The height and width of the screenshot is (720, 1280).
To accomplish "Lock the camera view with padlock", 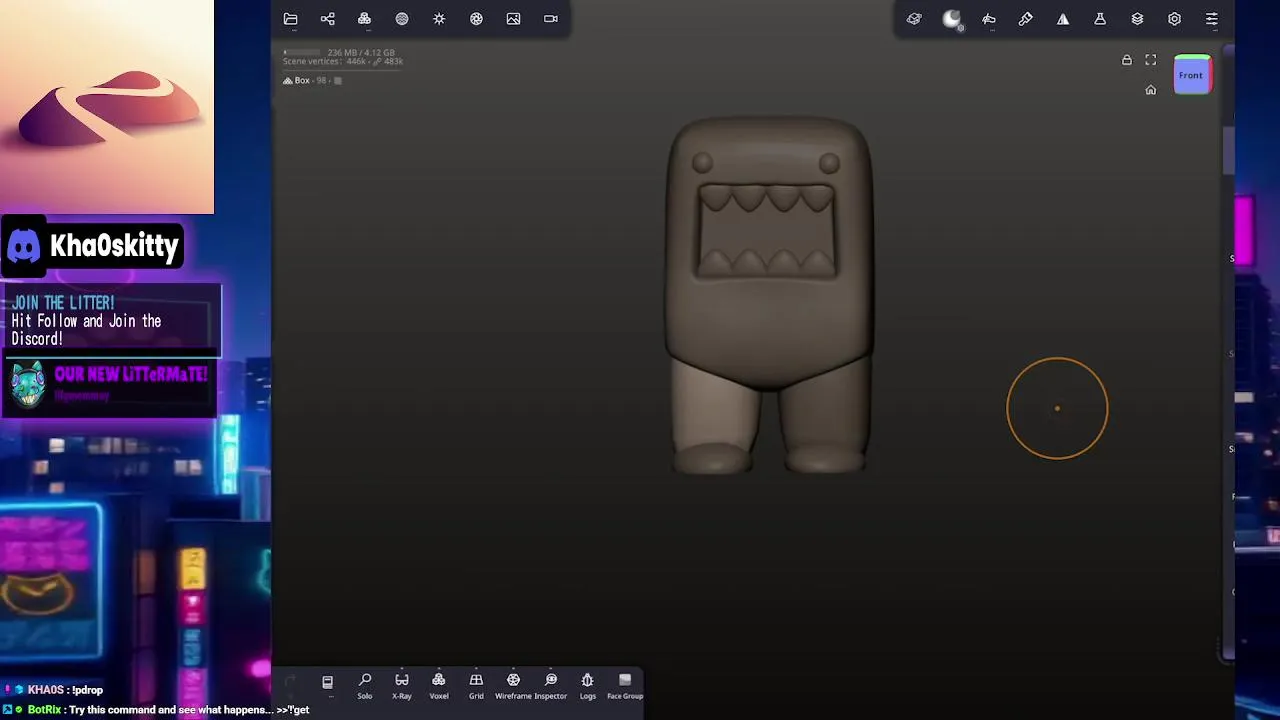I will pos(1127,60).
